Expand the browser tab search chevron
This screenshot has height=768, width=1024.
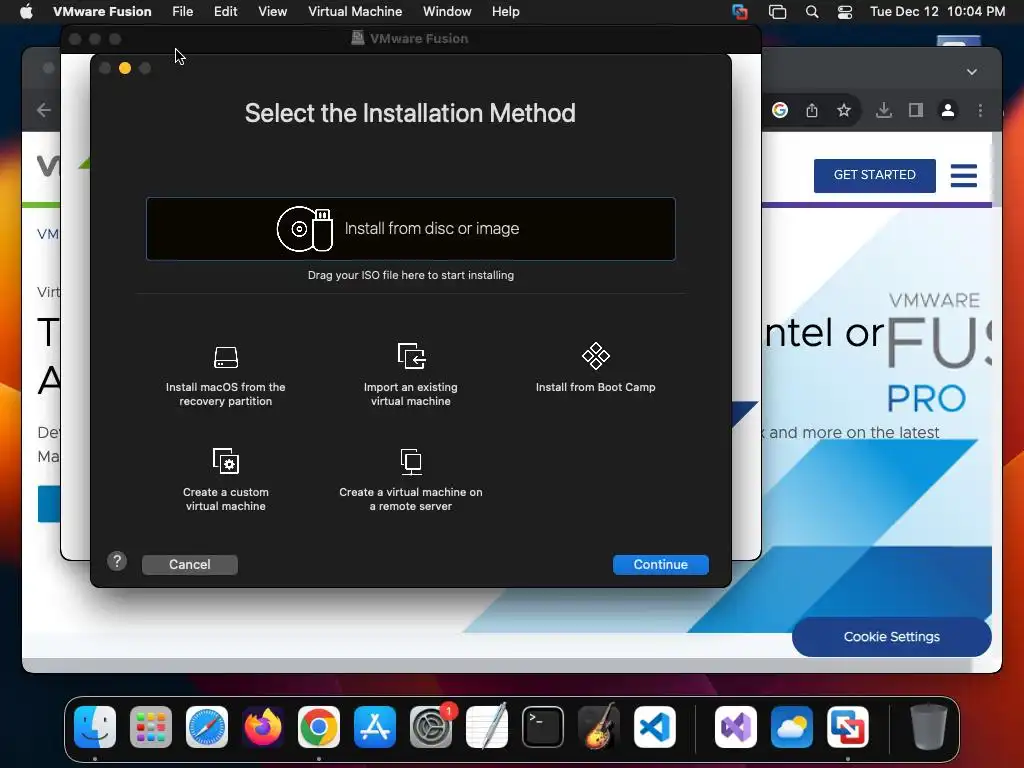pyautogui.click(x=972, y=72)
